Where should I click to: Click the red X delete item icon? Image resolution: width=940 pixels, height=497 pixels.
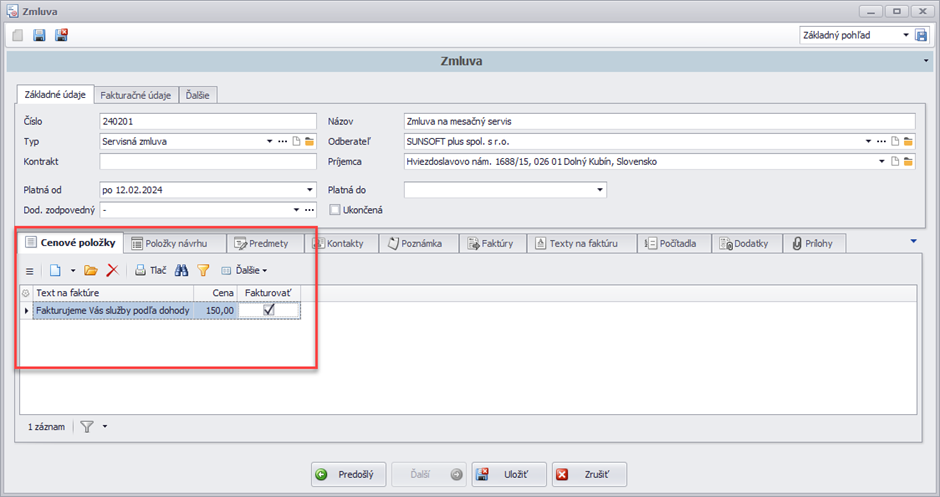pos(113,270)
